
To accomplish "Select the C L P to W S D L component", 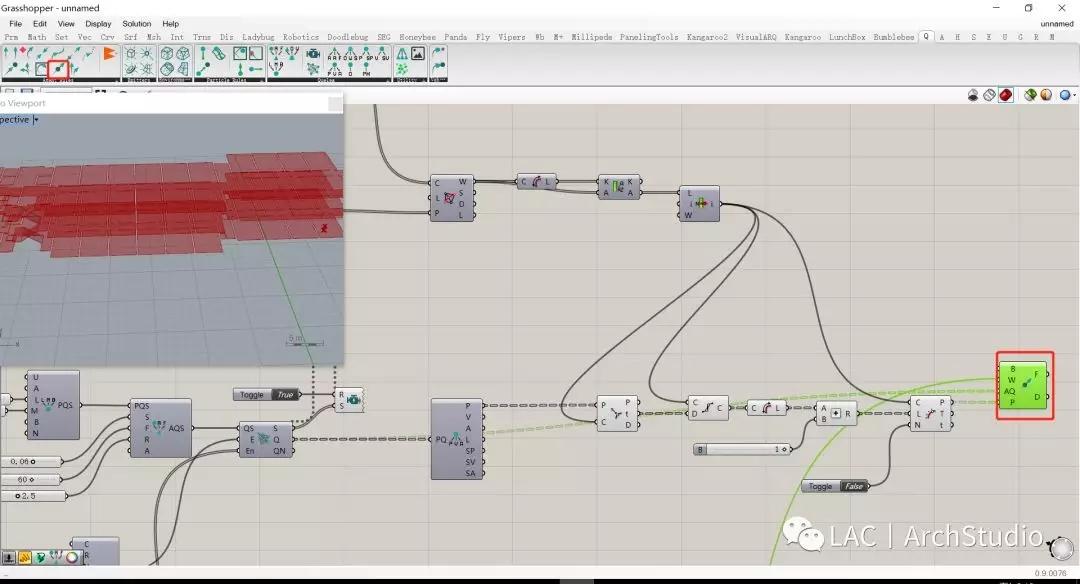I will tap(452, 198).
